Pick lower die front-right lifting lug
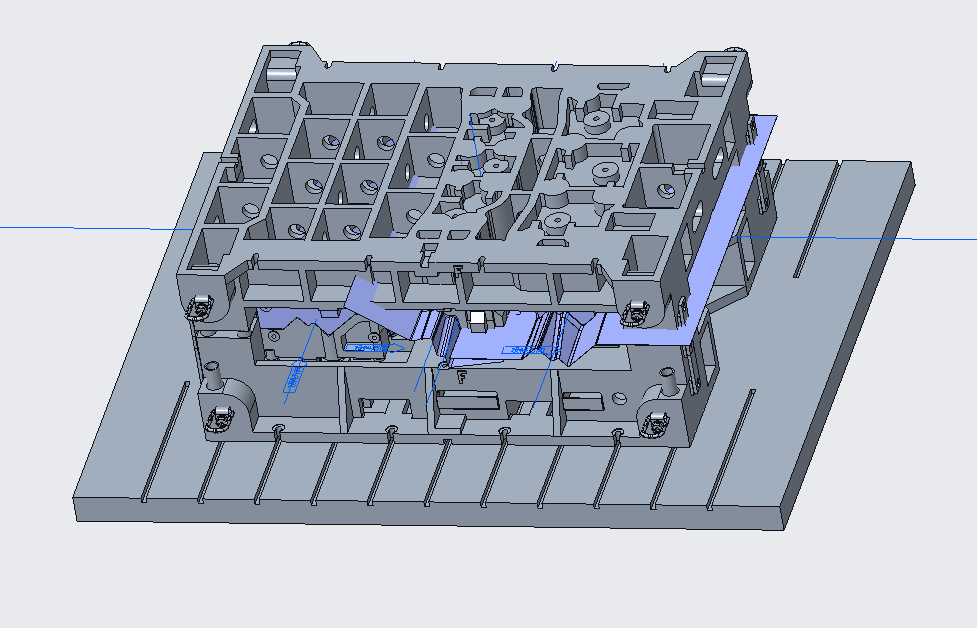Screen dimensions: 977x628 coord(654,424)
